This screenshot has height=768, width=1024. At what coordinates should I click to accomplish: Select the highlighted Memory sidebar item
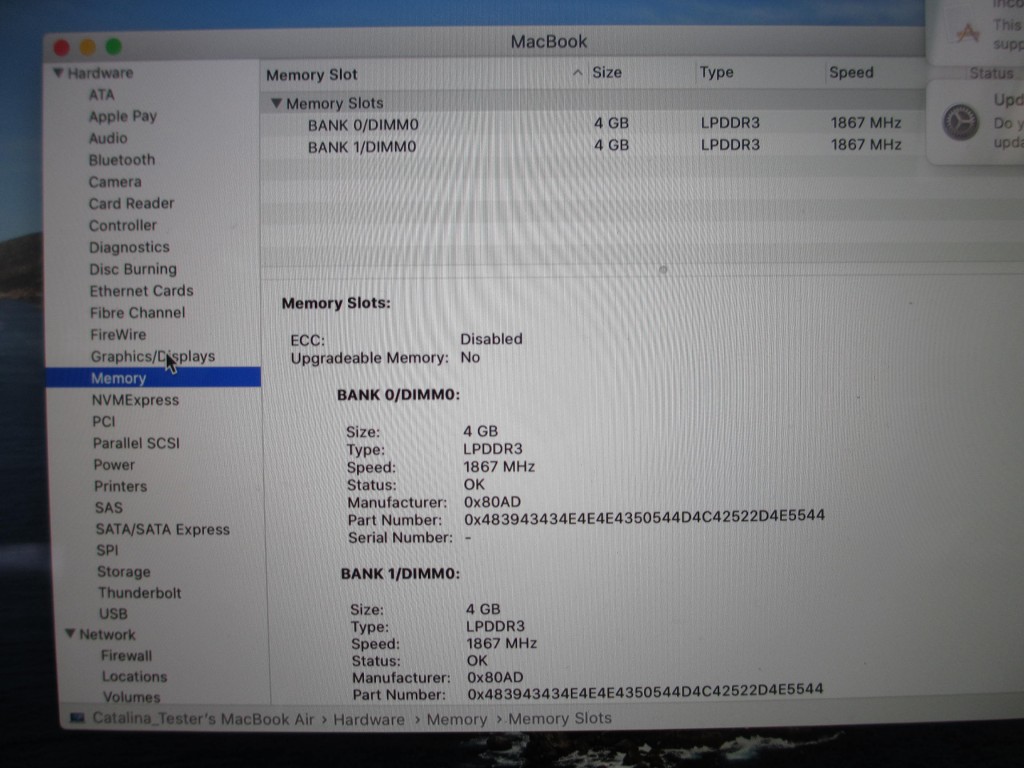(x=153, y=377)
